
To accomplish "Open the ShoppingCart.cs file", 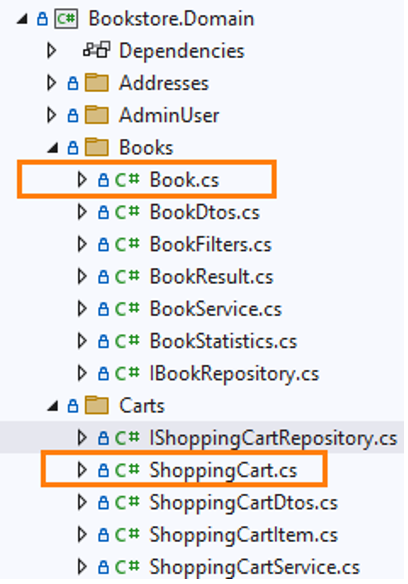I will [x=223, y=470].
